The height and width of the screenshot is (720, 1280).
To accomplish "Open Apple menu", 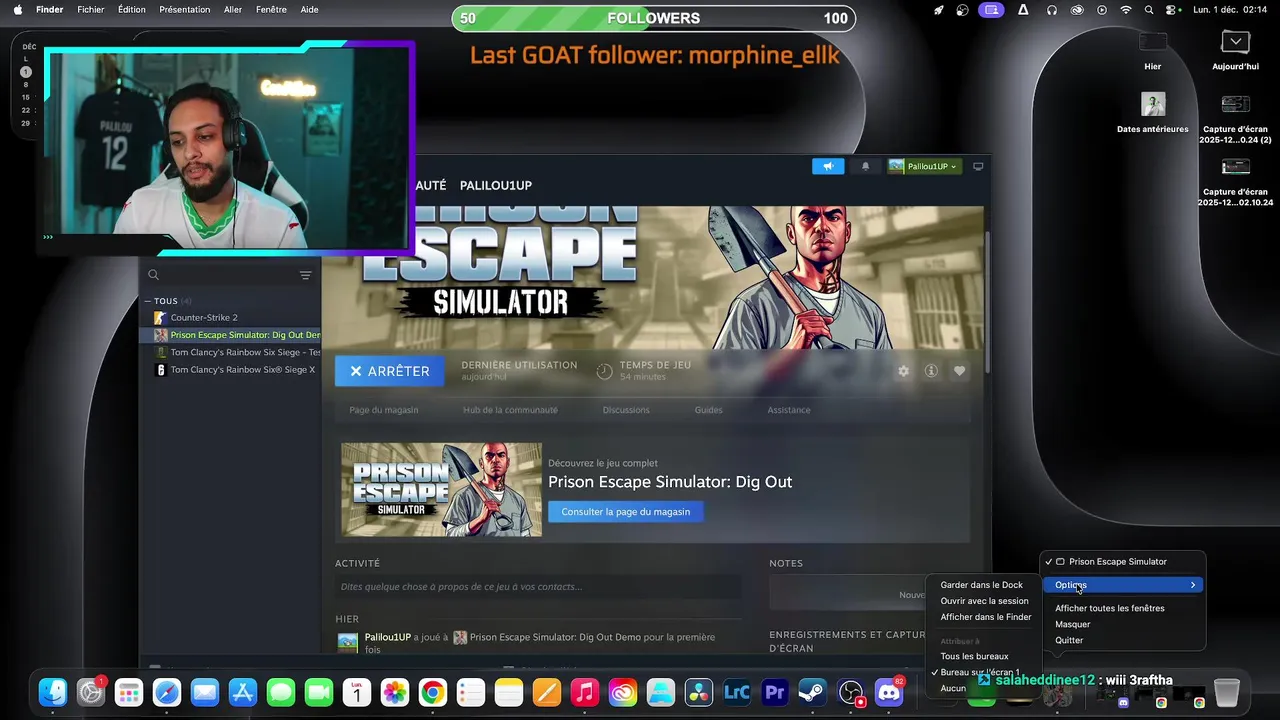I will [17, 10].
